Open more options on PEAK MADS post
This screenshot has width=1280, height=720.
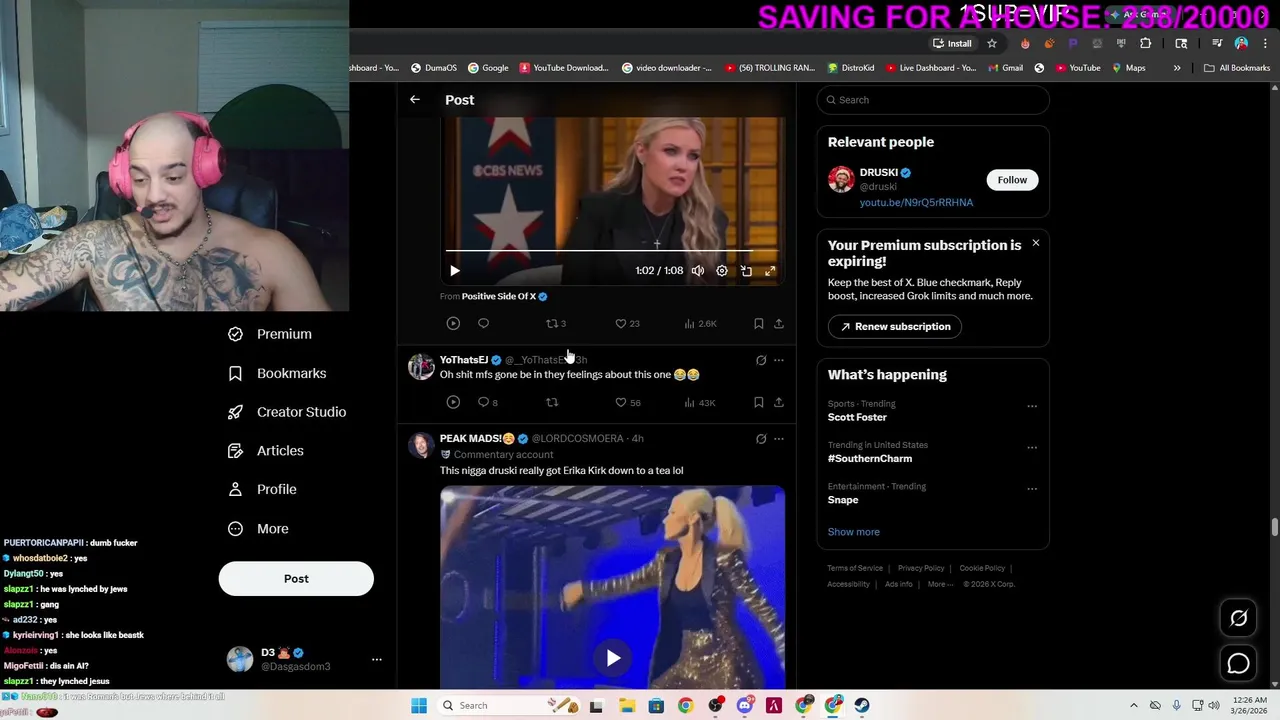779,439
